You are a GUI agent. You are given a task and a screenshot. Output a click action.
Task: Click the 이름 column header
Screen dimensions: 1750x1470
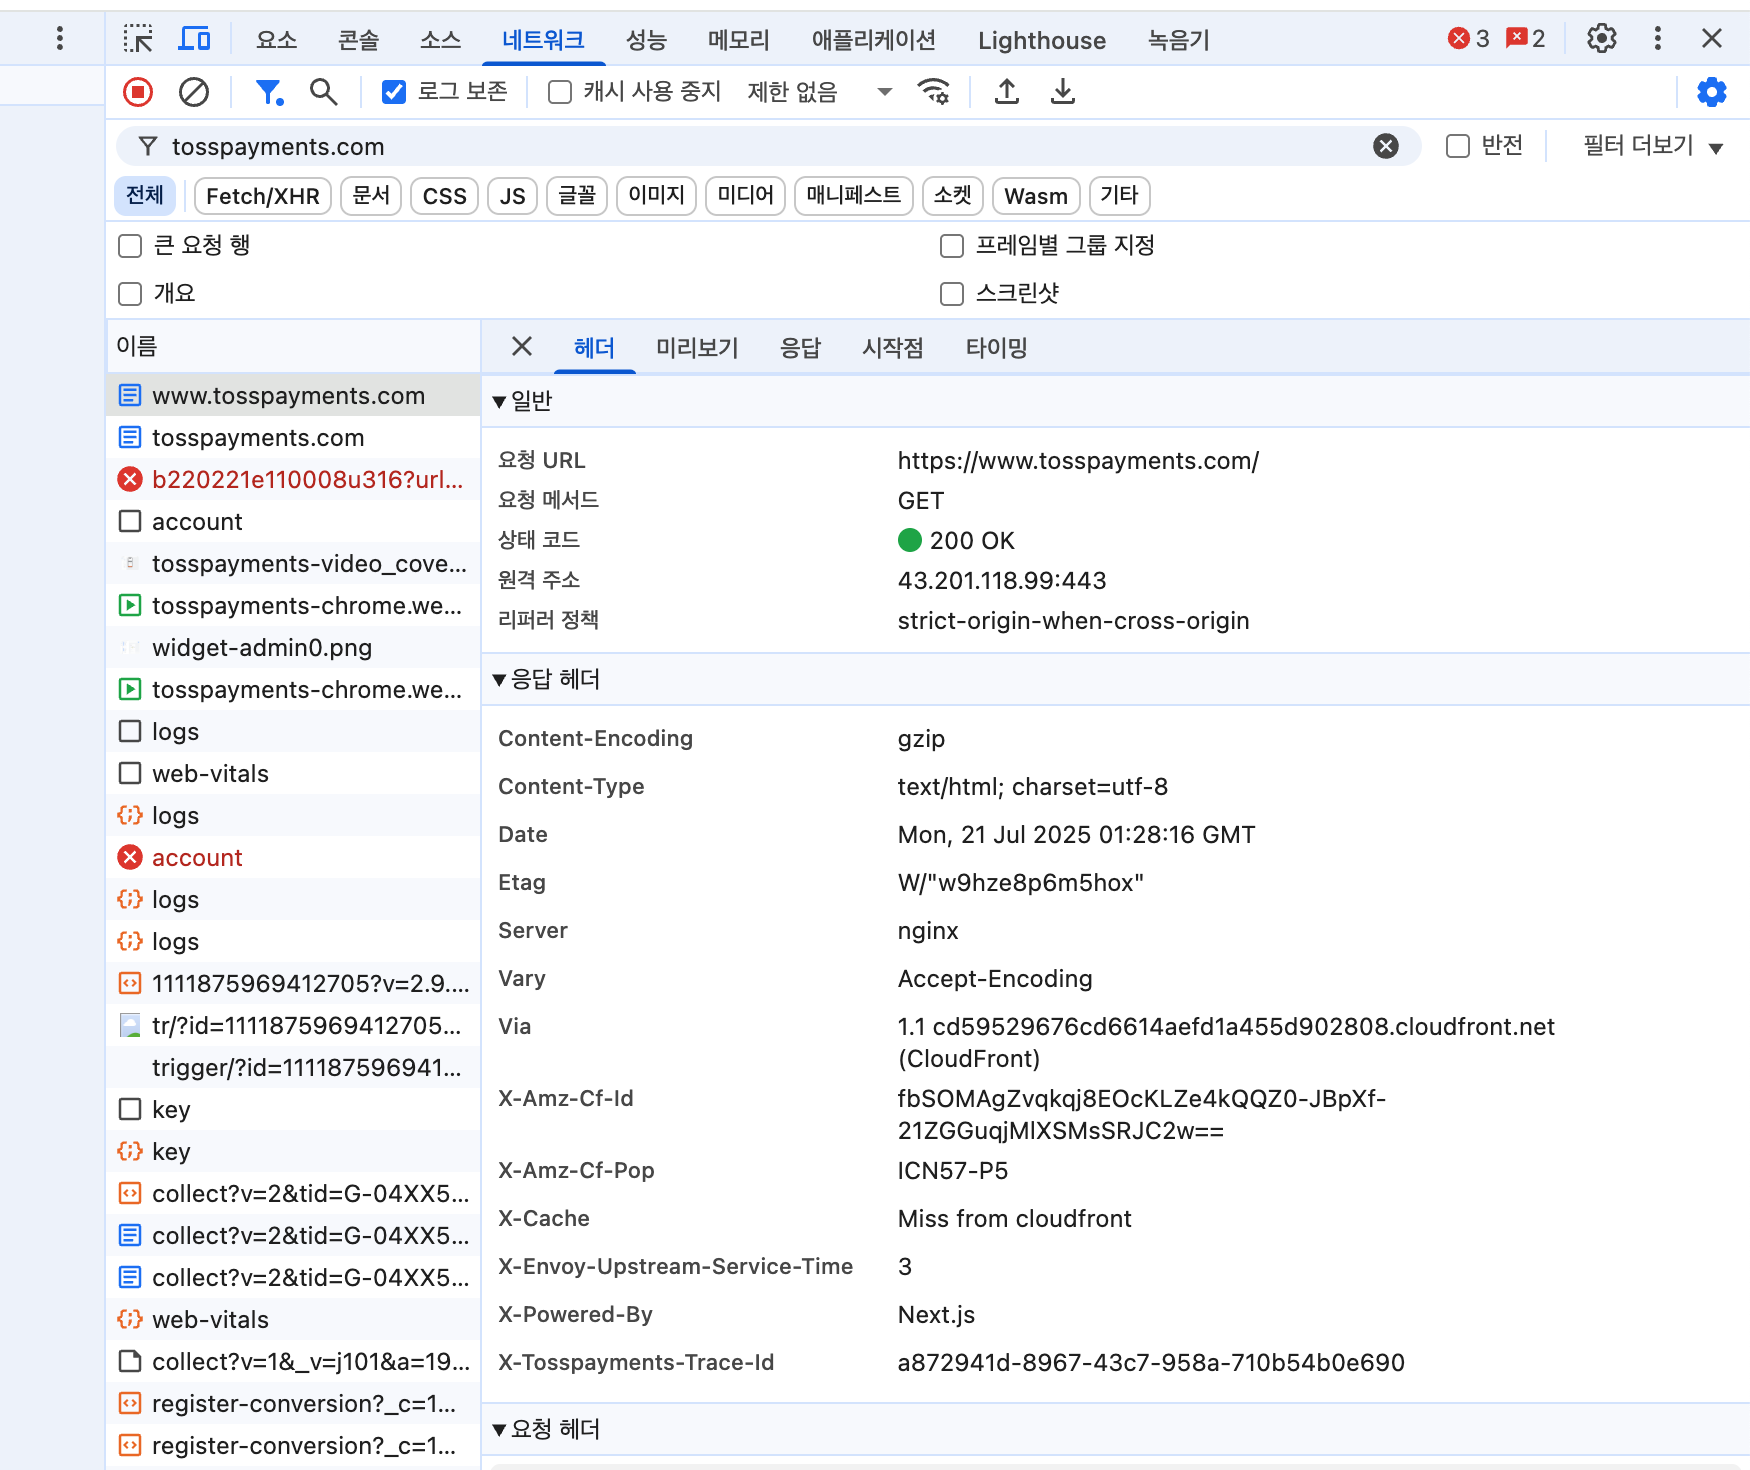tap(293, 347)
